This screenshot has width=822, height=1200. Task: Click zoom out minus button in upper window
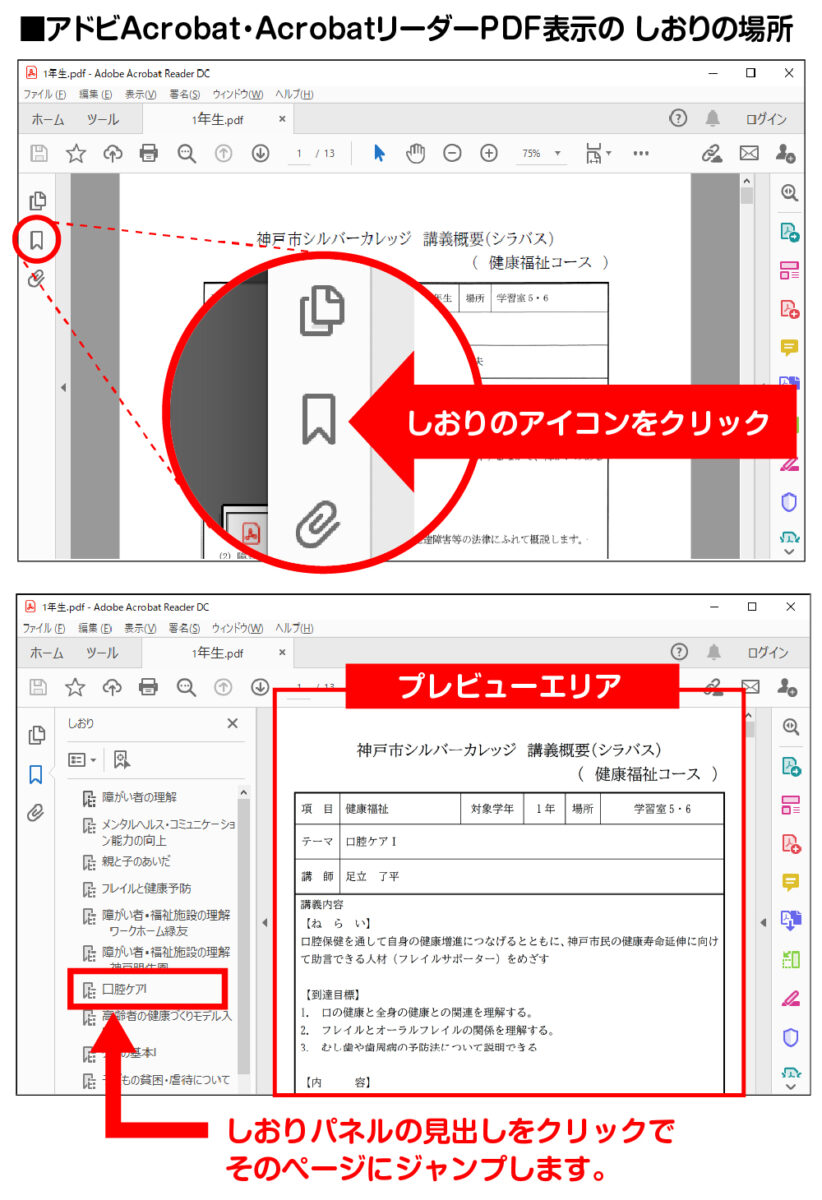pyautogui.click(x=452, y=153)
